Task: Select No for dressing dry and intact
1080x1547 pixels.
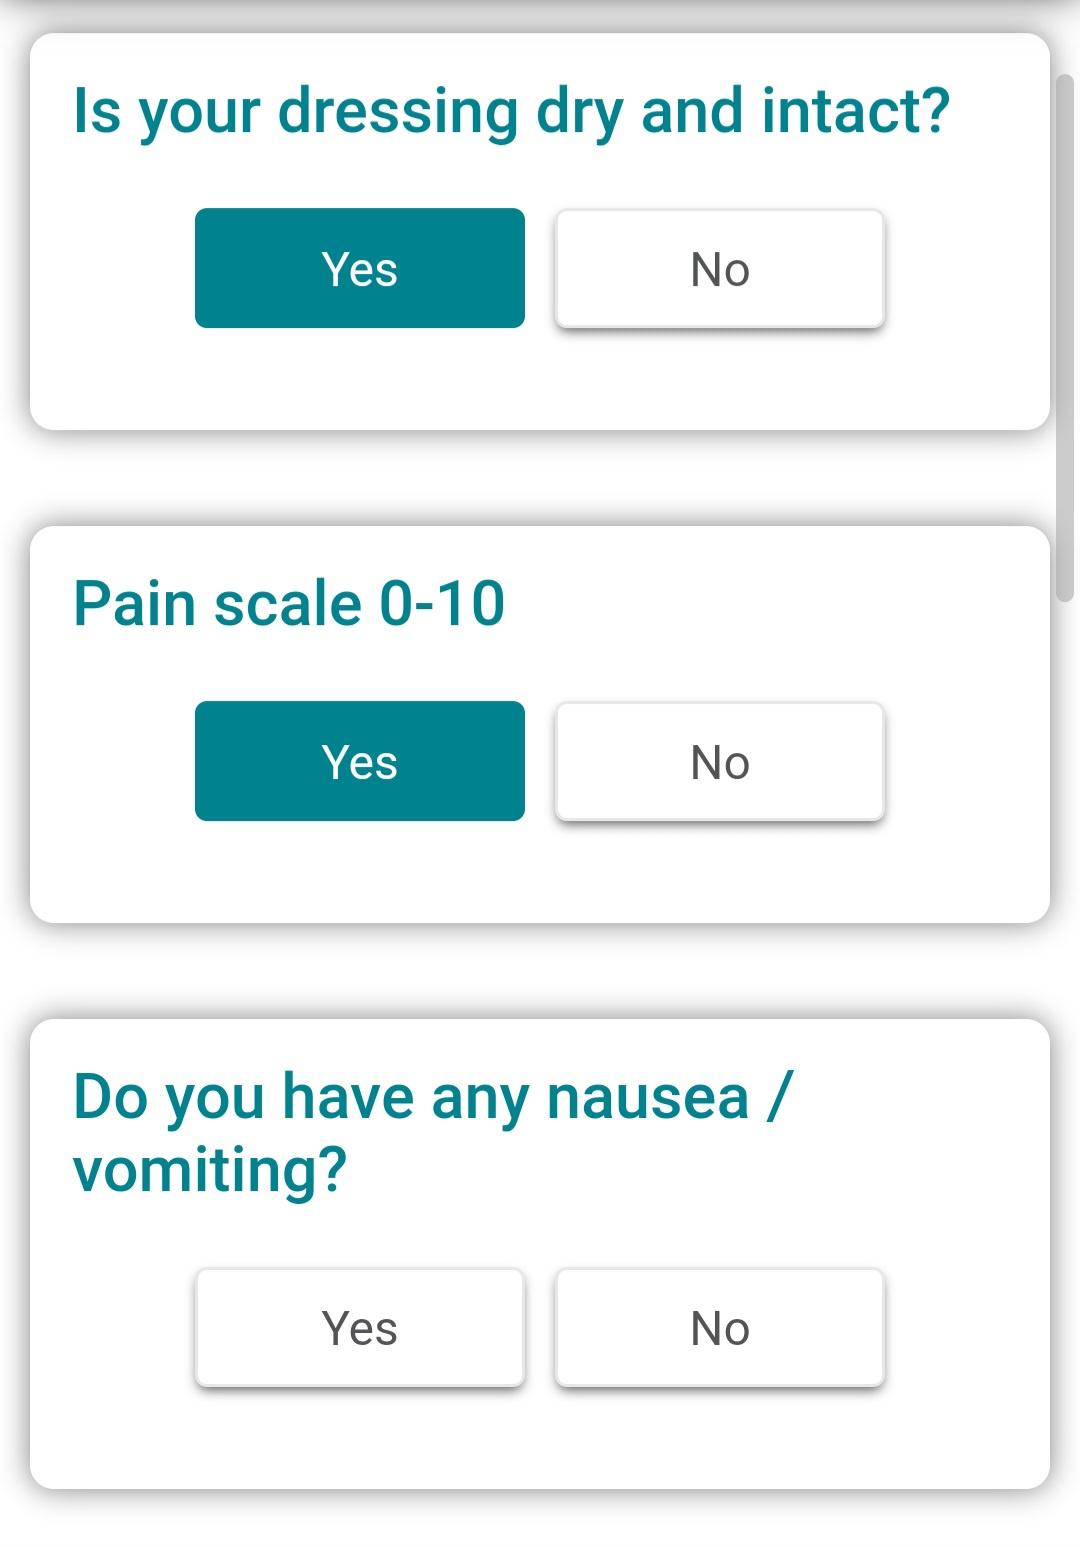Action: click(720, 268)
